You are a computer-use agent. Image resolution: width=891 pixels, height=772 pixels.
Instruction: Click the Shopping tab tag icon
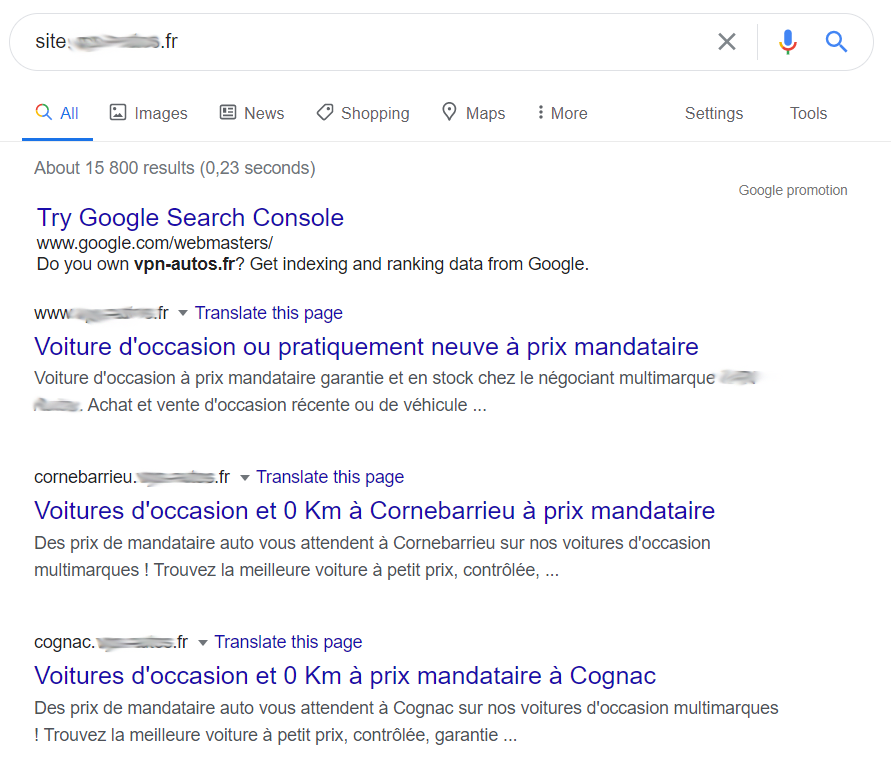pyautogui.click(x=325, y=112)
